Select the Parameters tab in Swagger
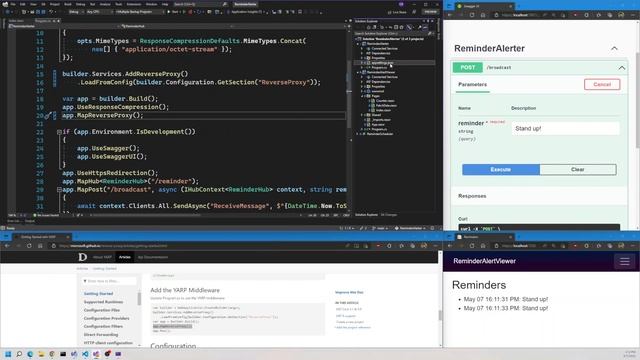Screen dimensions: 640x360 click(x=472, y=84)
